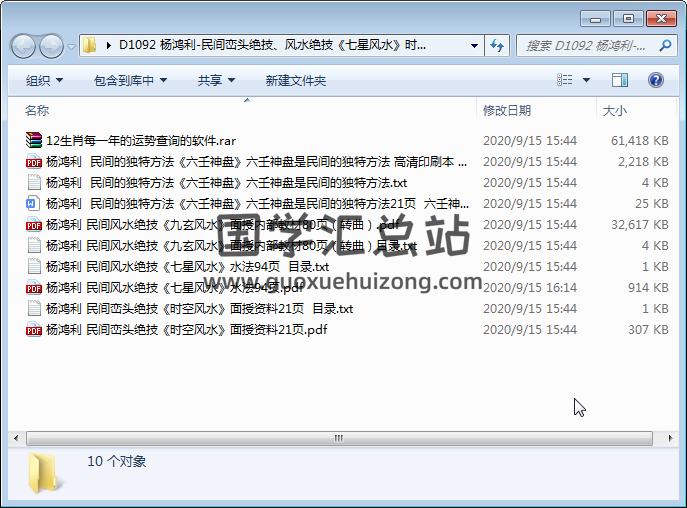Toggle the preview pane icon
687x508 pixels.
tap(620, 80)
